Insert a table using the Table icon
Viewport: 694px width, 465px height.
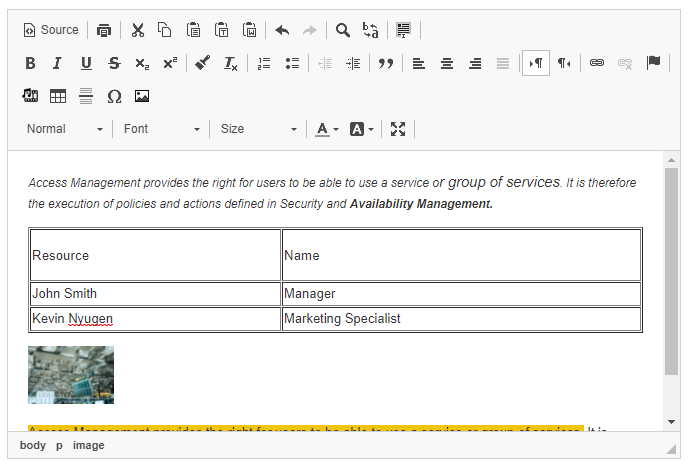click(58, 96)
